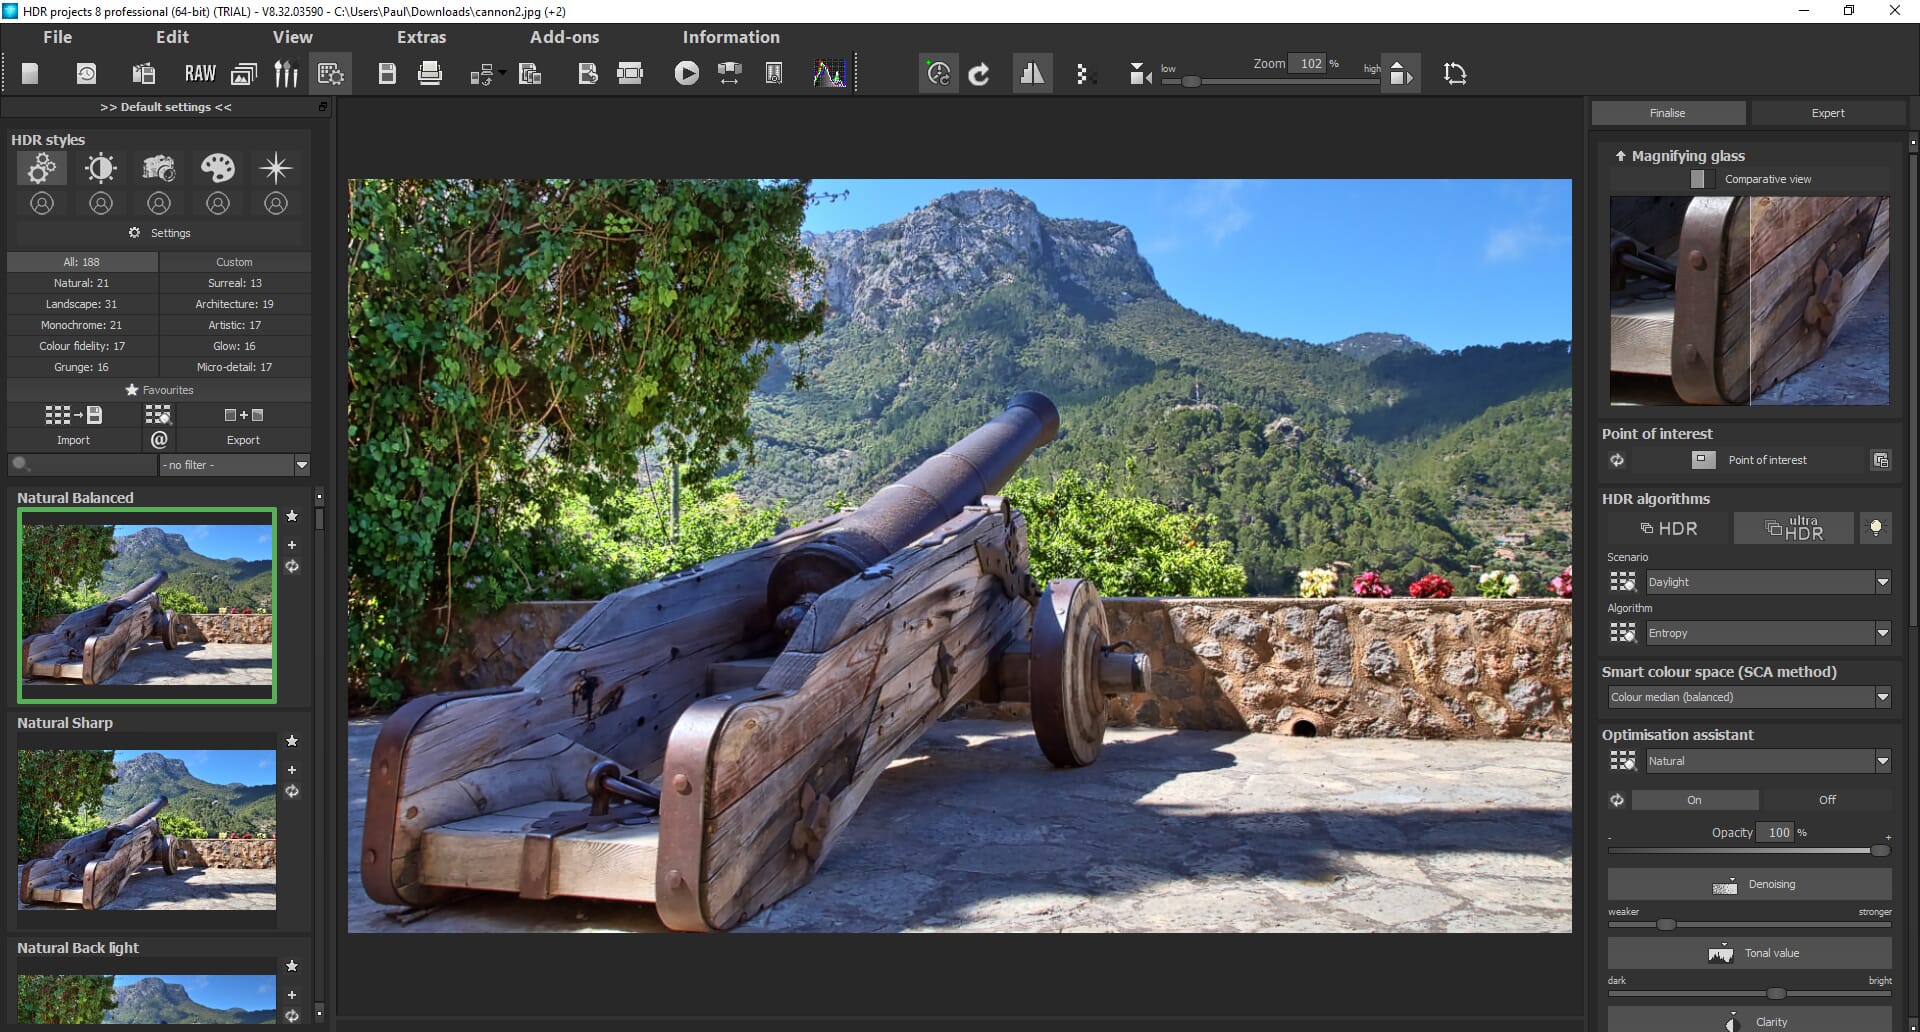Turn optimisation assistant On
This screenshot has height=1032, width=1920.
(1694, 800)
